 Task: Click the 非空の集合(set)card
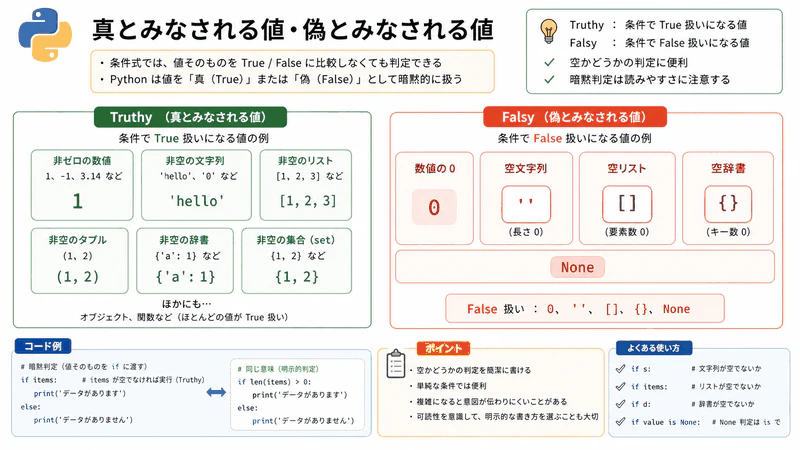[x=296, y=261]
